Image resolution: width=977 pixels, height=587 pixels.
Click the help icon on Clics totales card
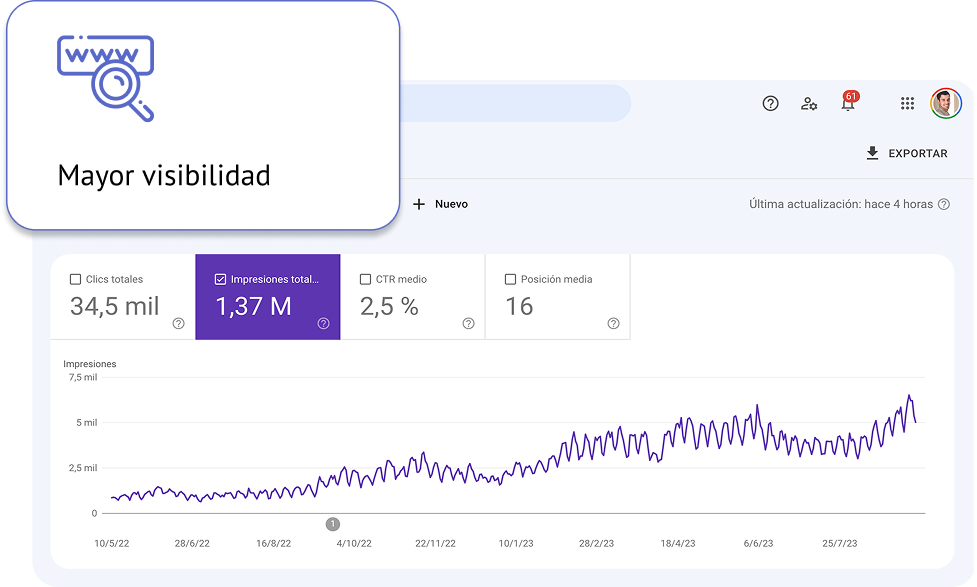tap(178, 323)
